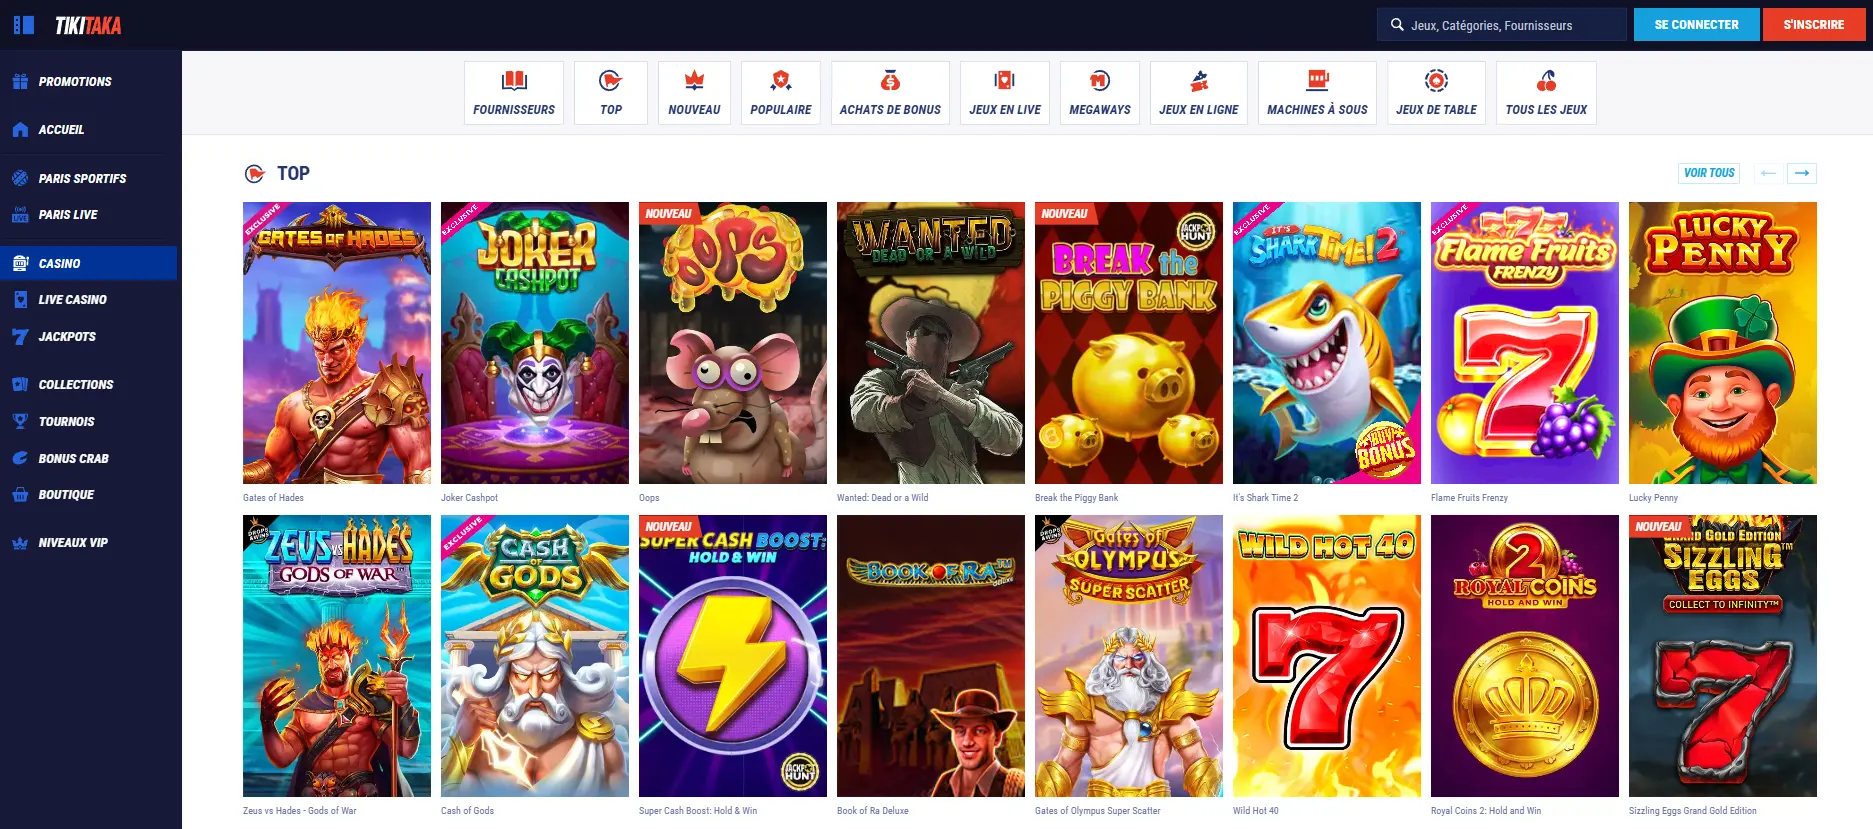
Task: Open the Promotions gift icon
Action: point(20,81)
